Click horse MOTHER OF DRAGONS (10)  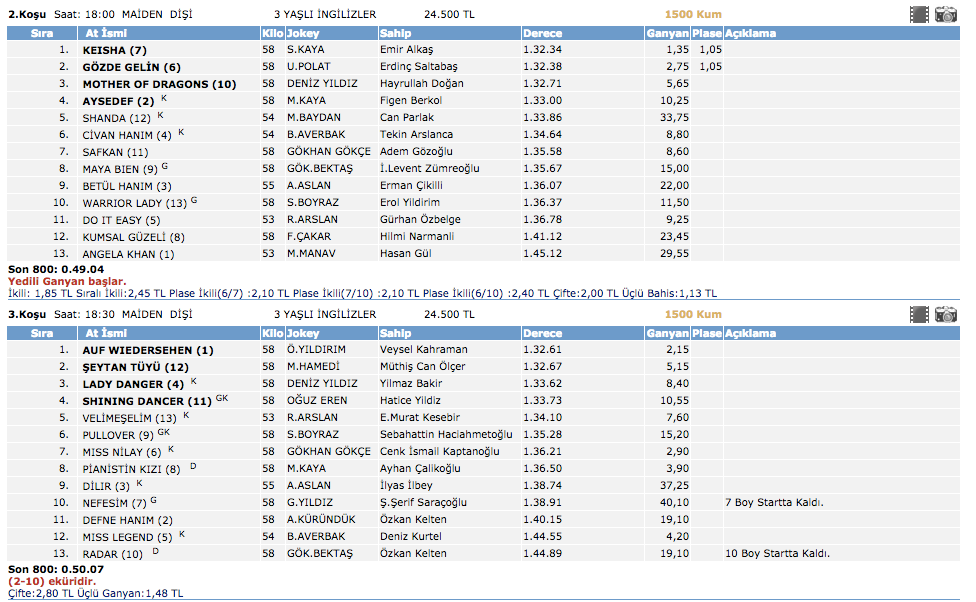point(159,84)
